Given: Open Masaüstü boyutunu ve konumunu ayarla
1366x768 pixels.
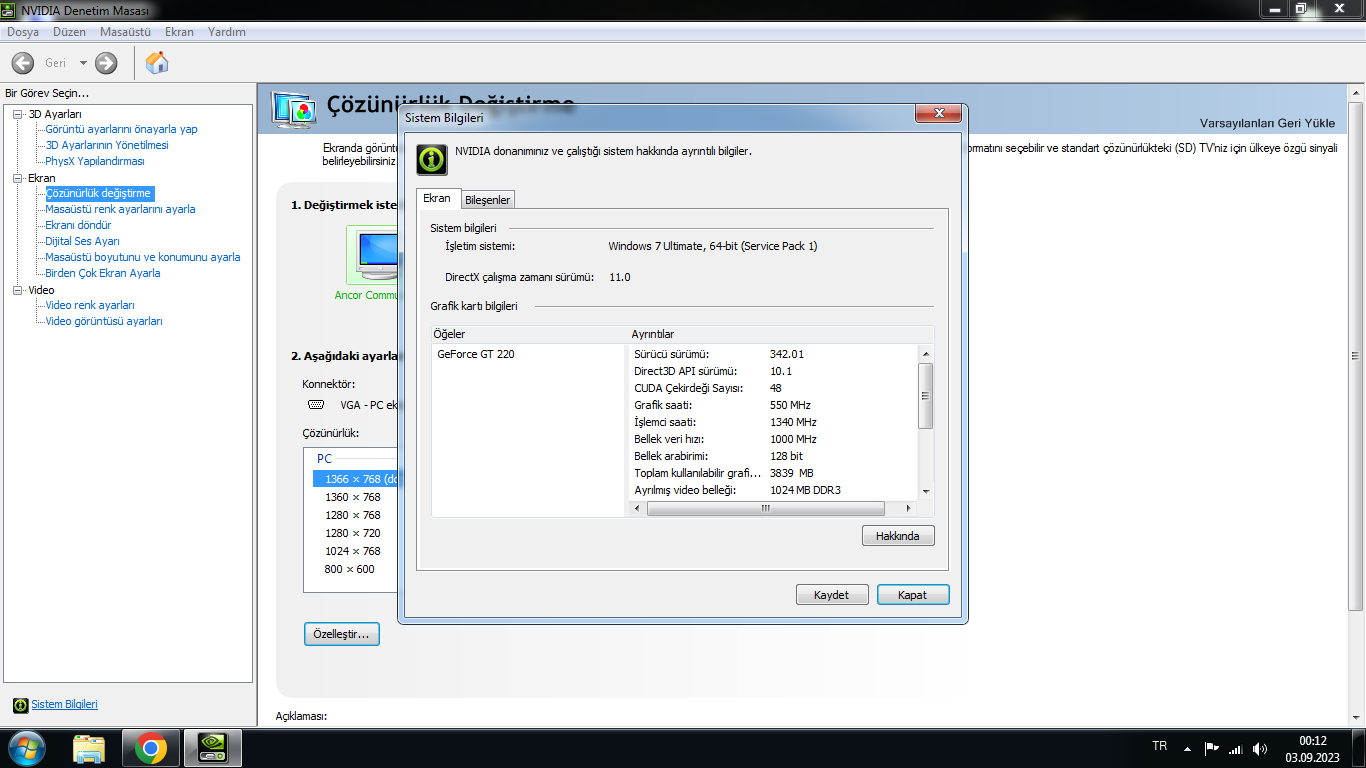Looking at the screenshot, I should (x=143, y=257).
